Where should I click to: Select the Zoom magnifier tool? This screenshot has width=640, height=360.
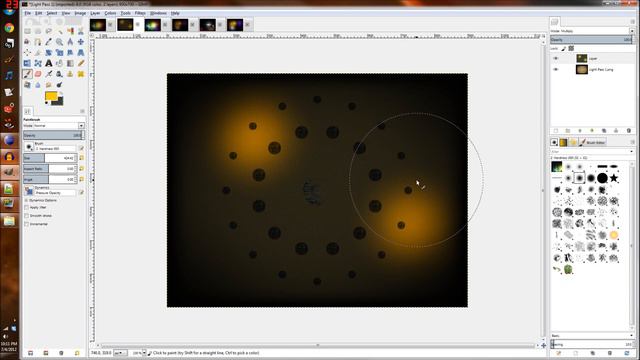(60, 42)
